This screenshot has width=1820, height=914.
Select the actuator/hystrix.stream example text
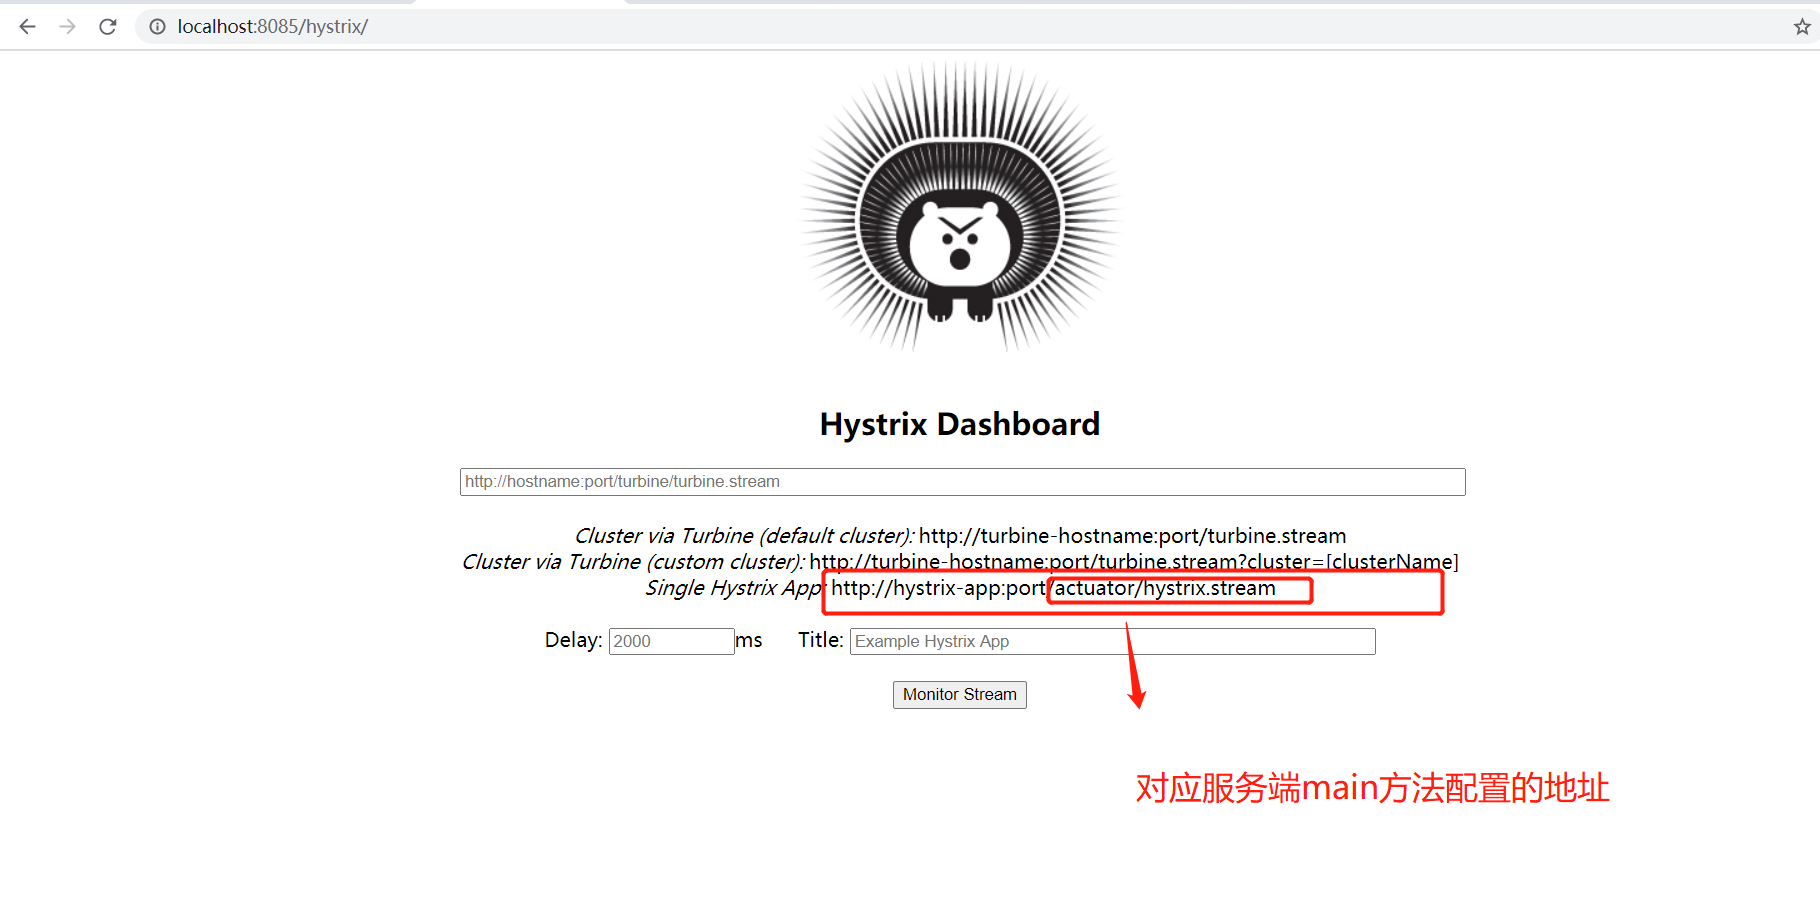[1165, 588]
